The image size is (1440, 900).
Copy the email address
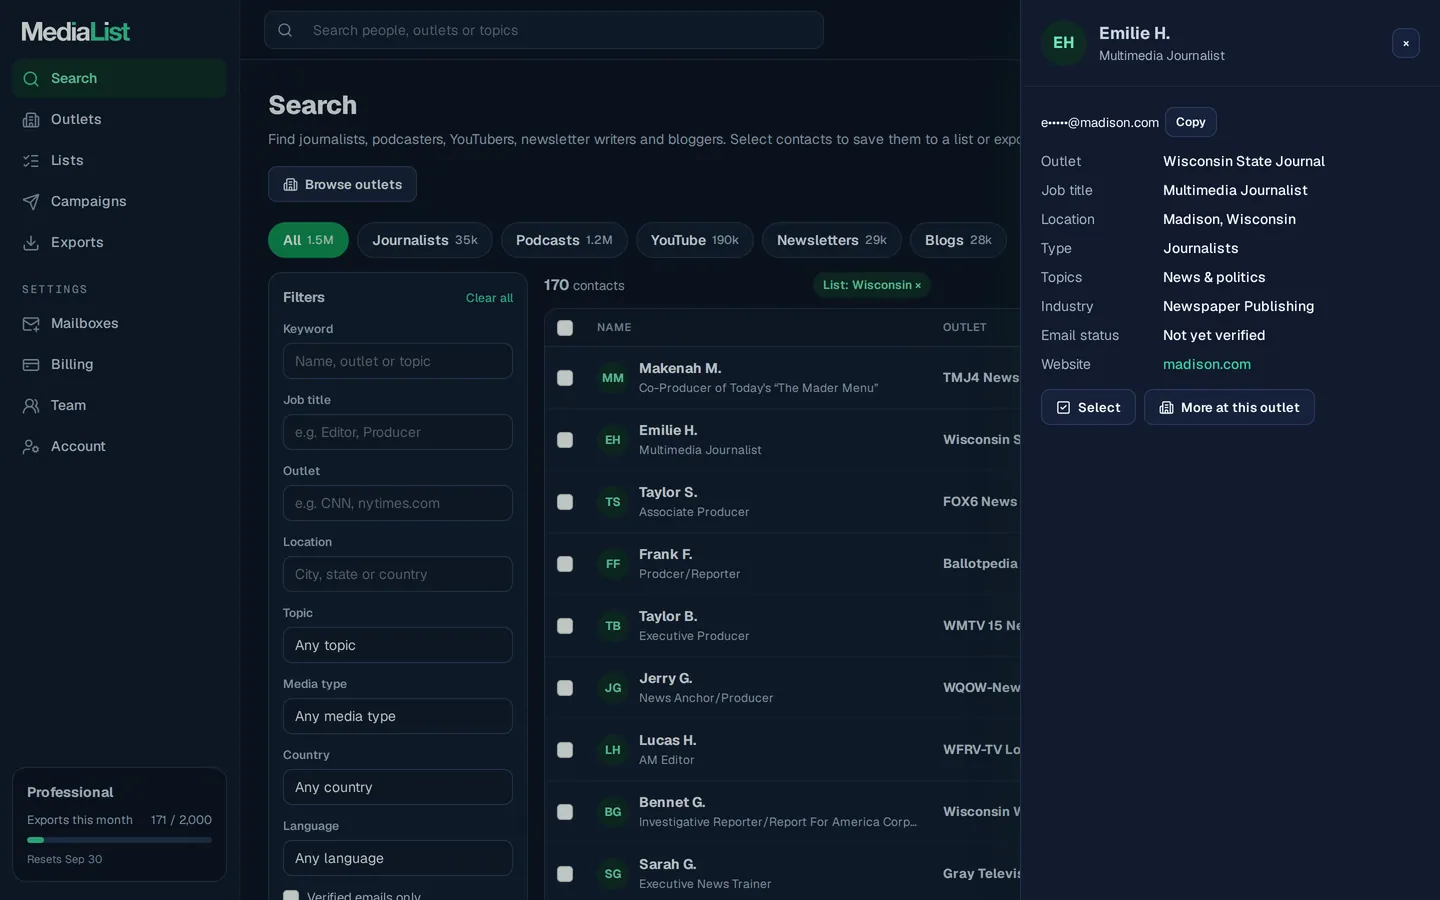coord(1191,122)
